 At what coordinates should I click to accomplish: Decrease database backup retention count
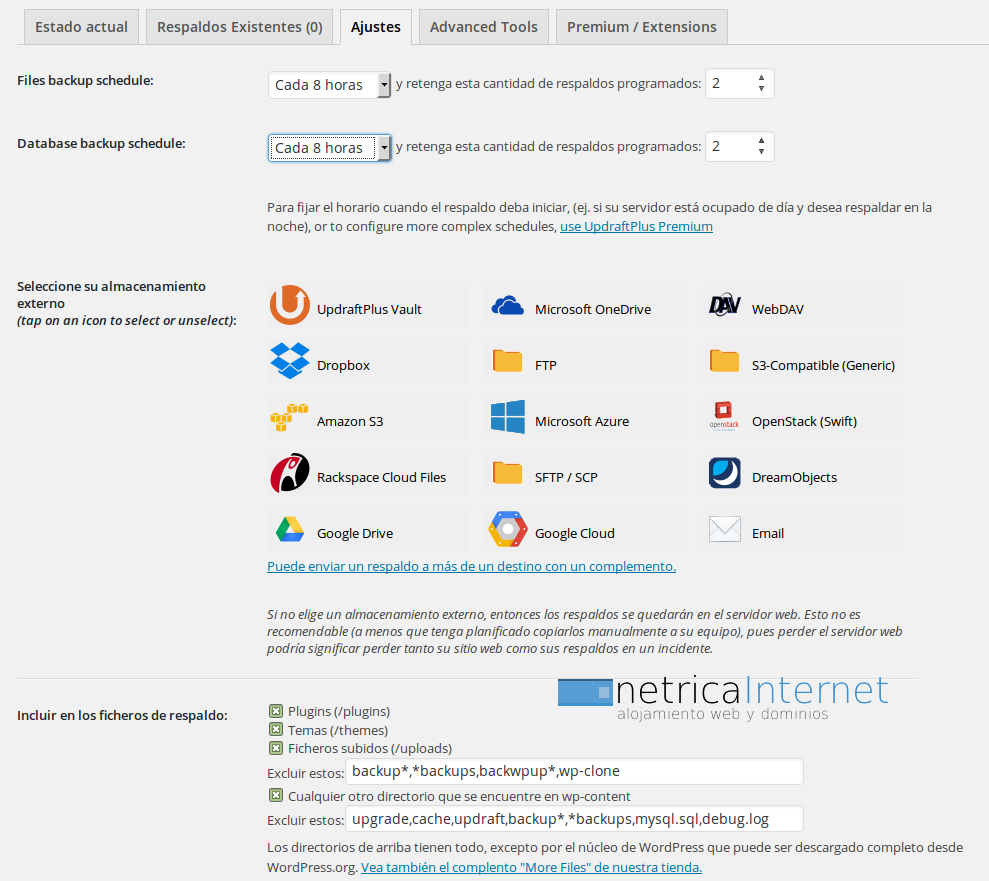coord(761,152)
